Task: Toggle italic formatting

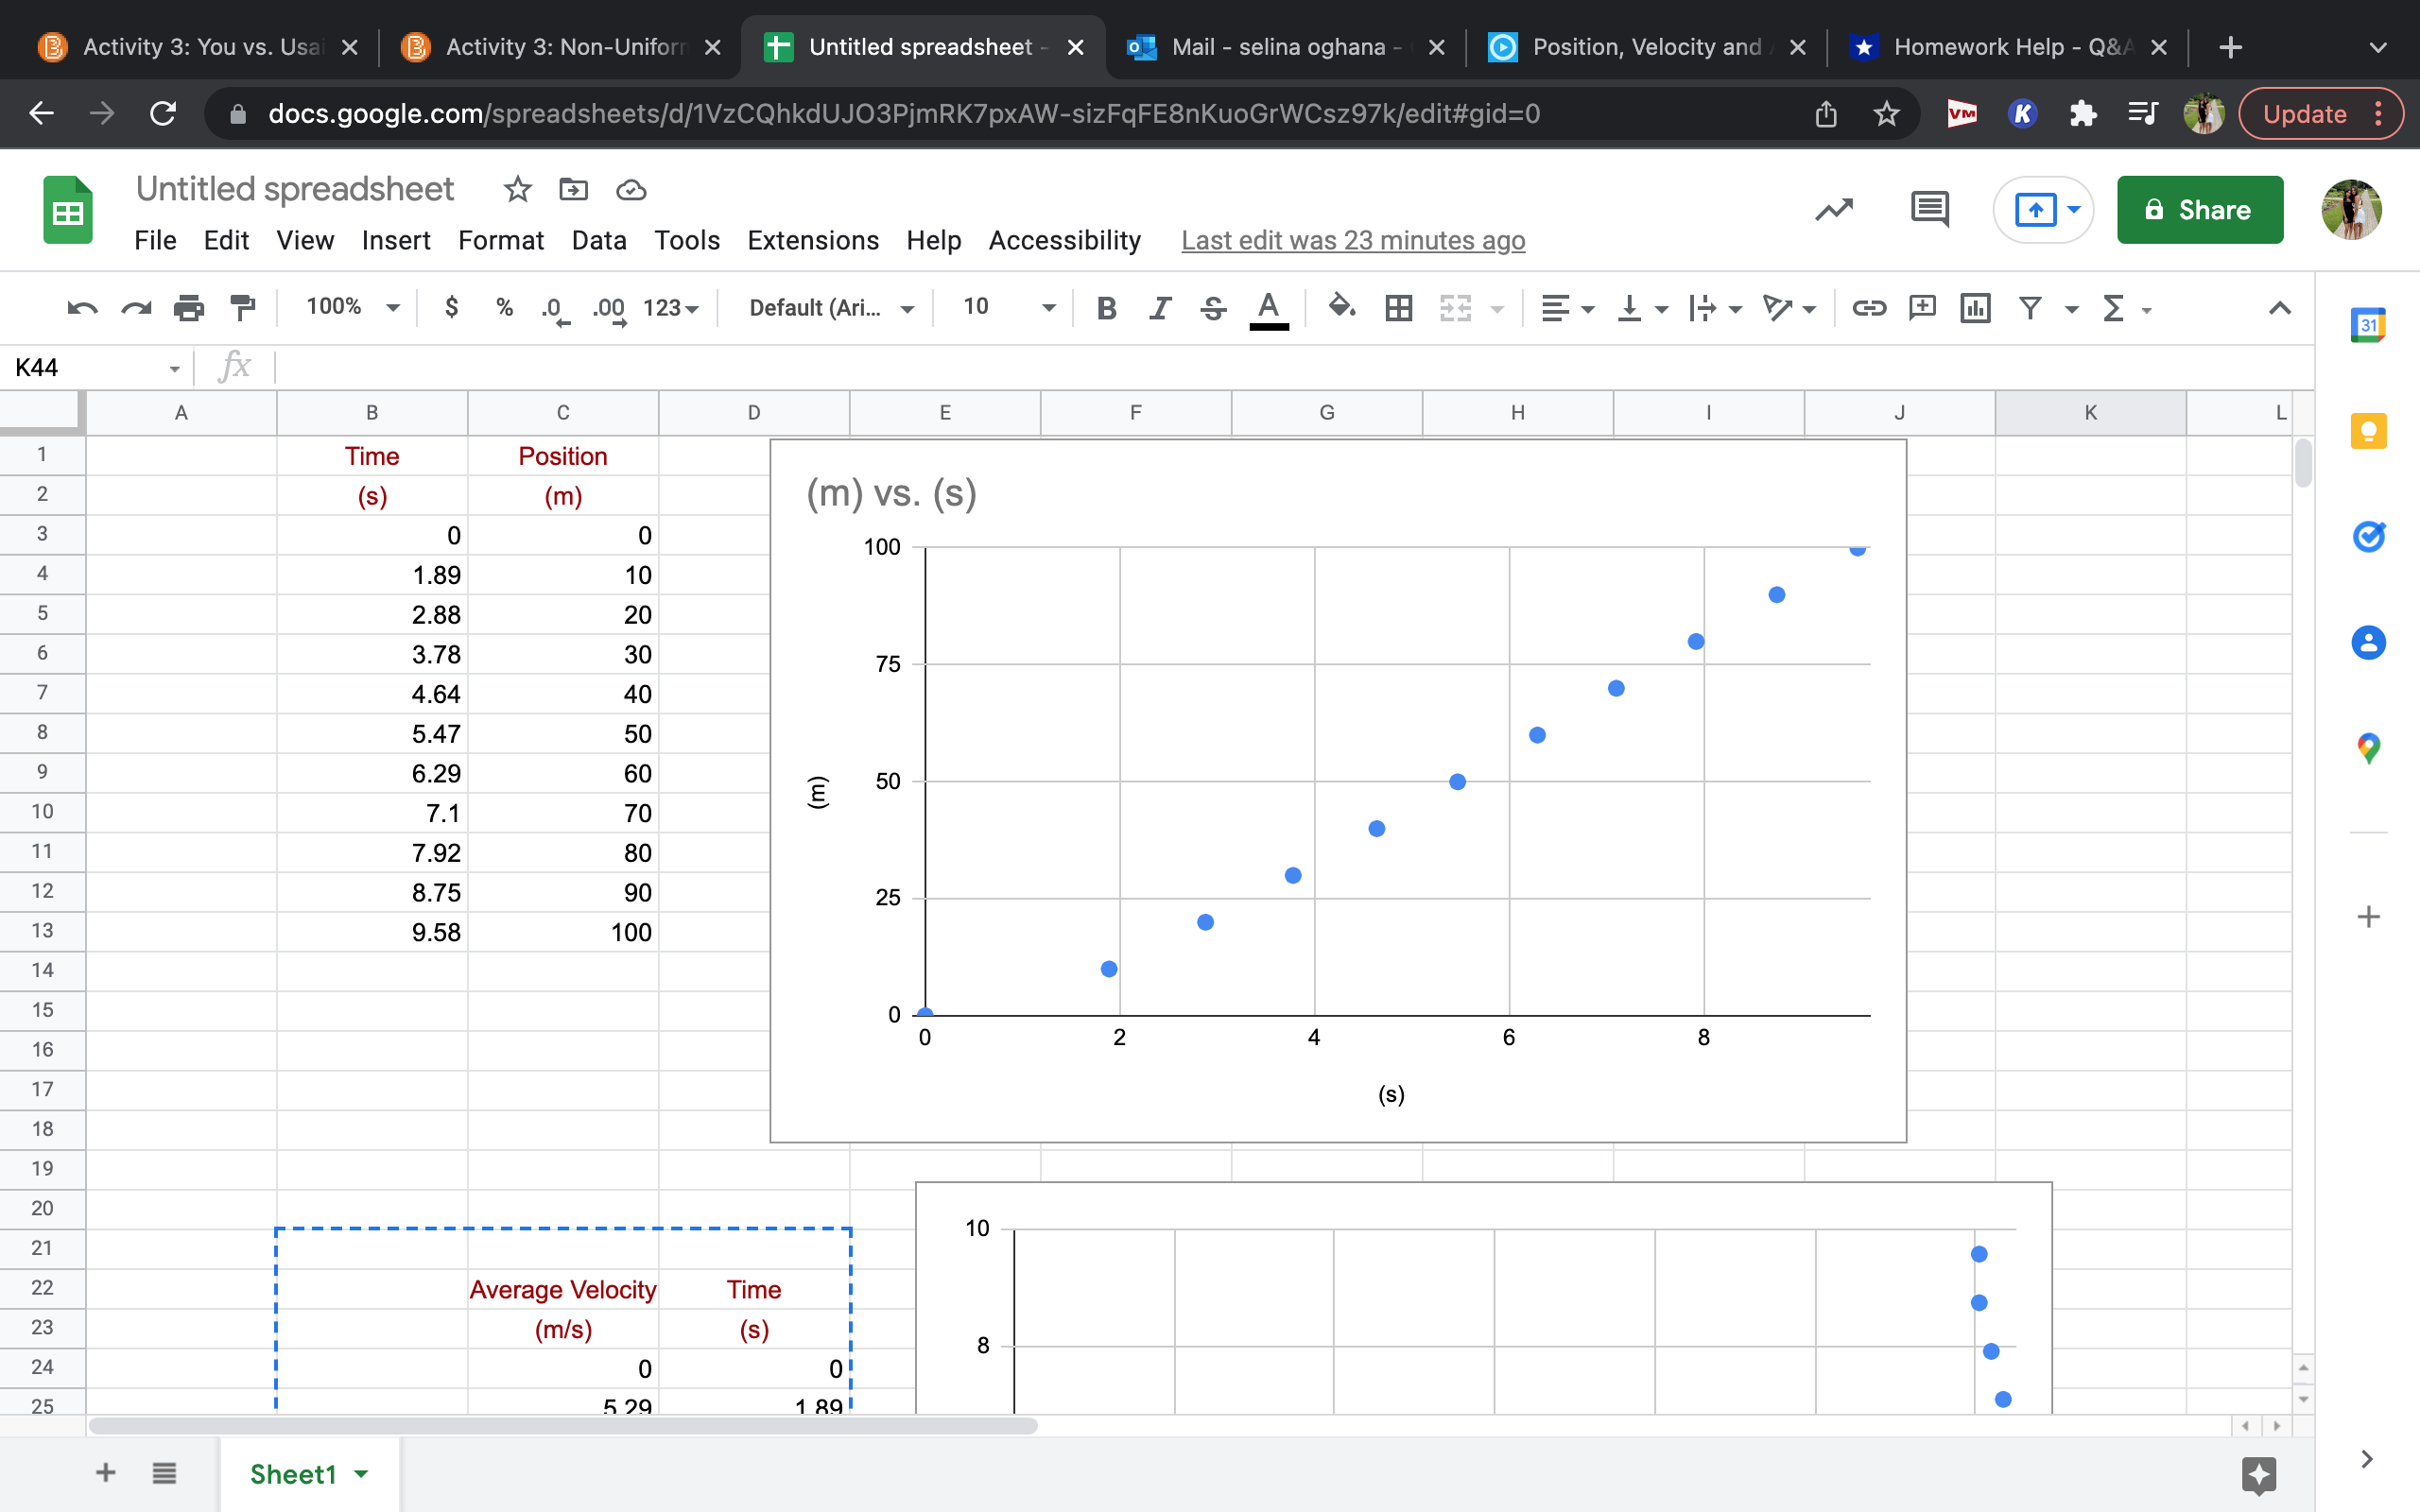Action: pyautogui.click(x=1159, y=308)
